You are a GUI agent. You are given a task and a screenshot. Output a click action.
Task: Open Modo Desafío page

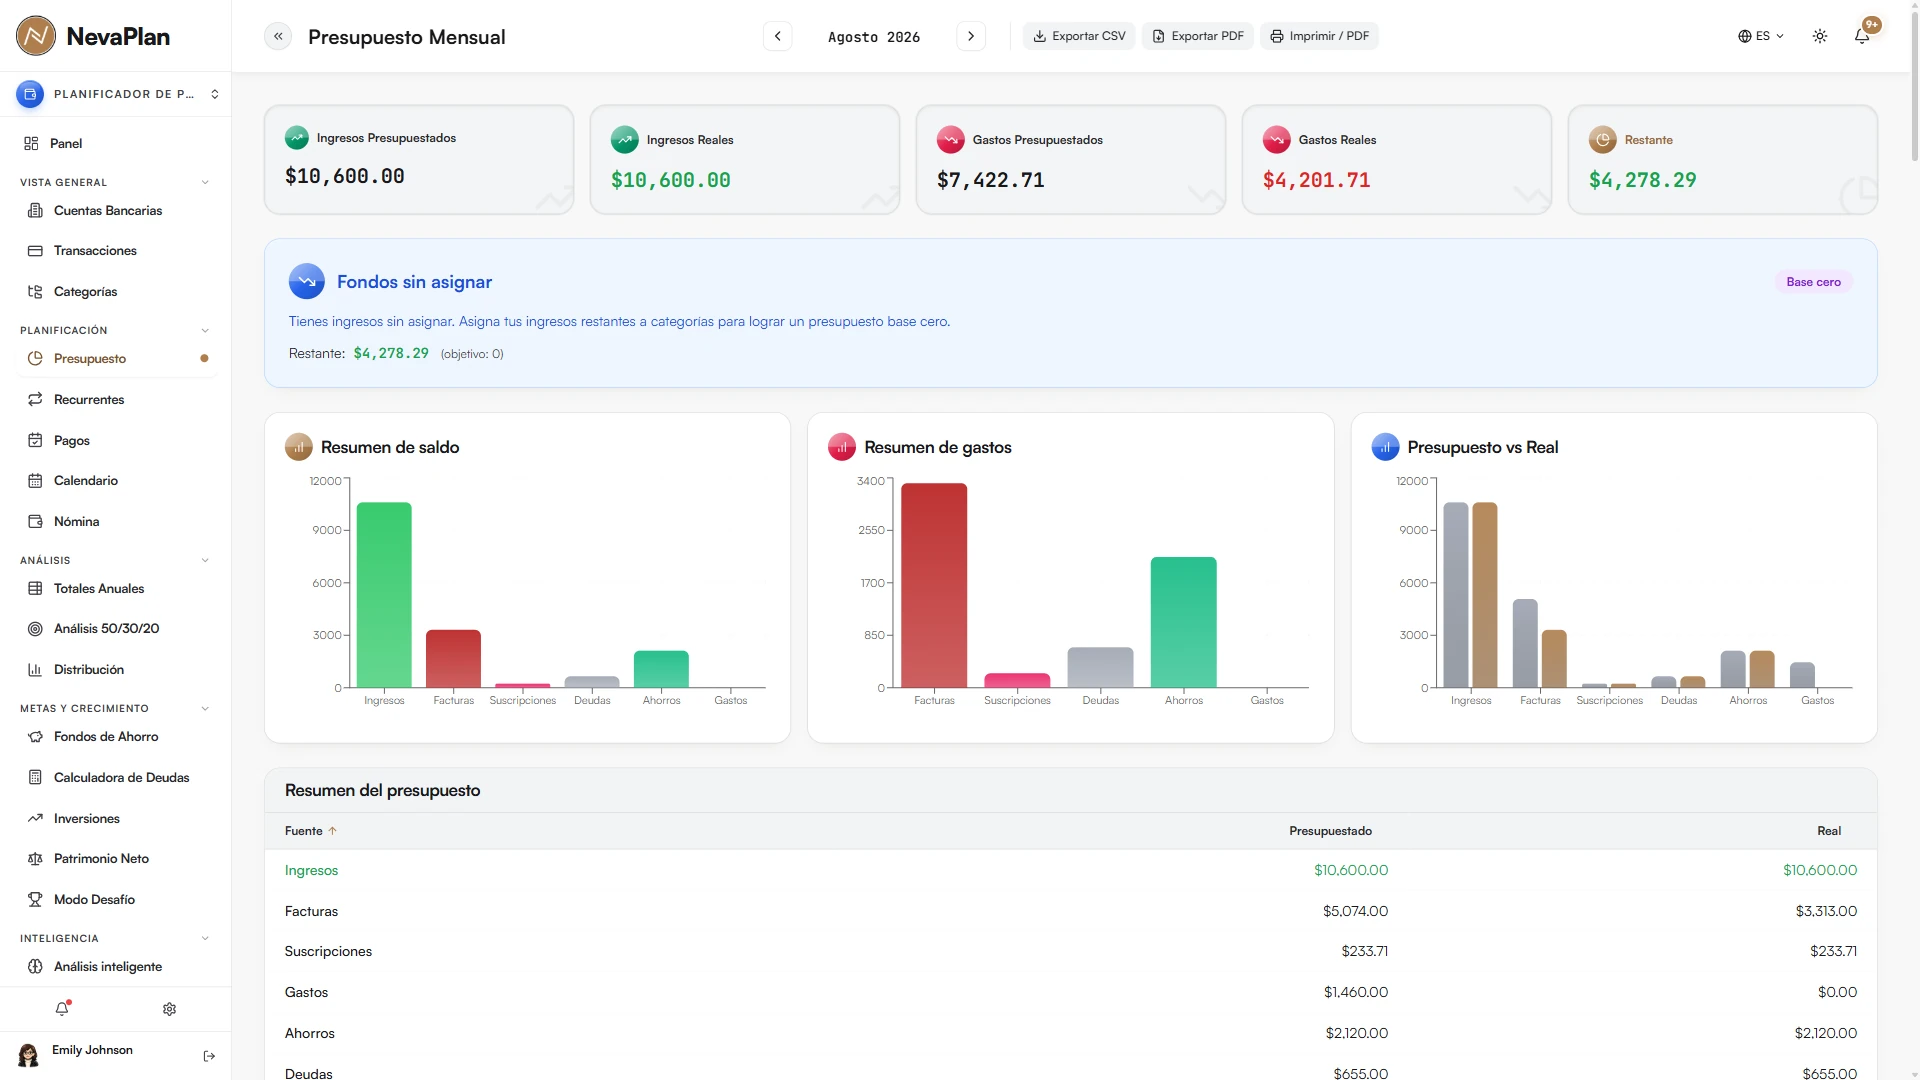116,899
